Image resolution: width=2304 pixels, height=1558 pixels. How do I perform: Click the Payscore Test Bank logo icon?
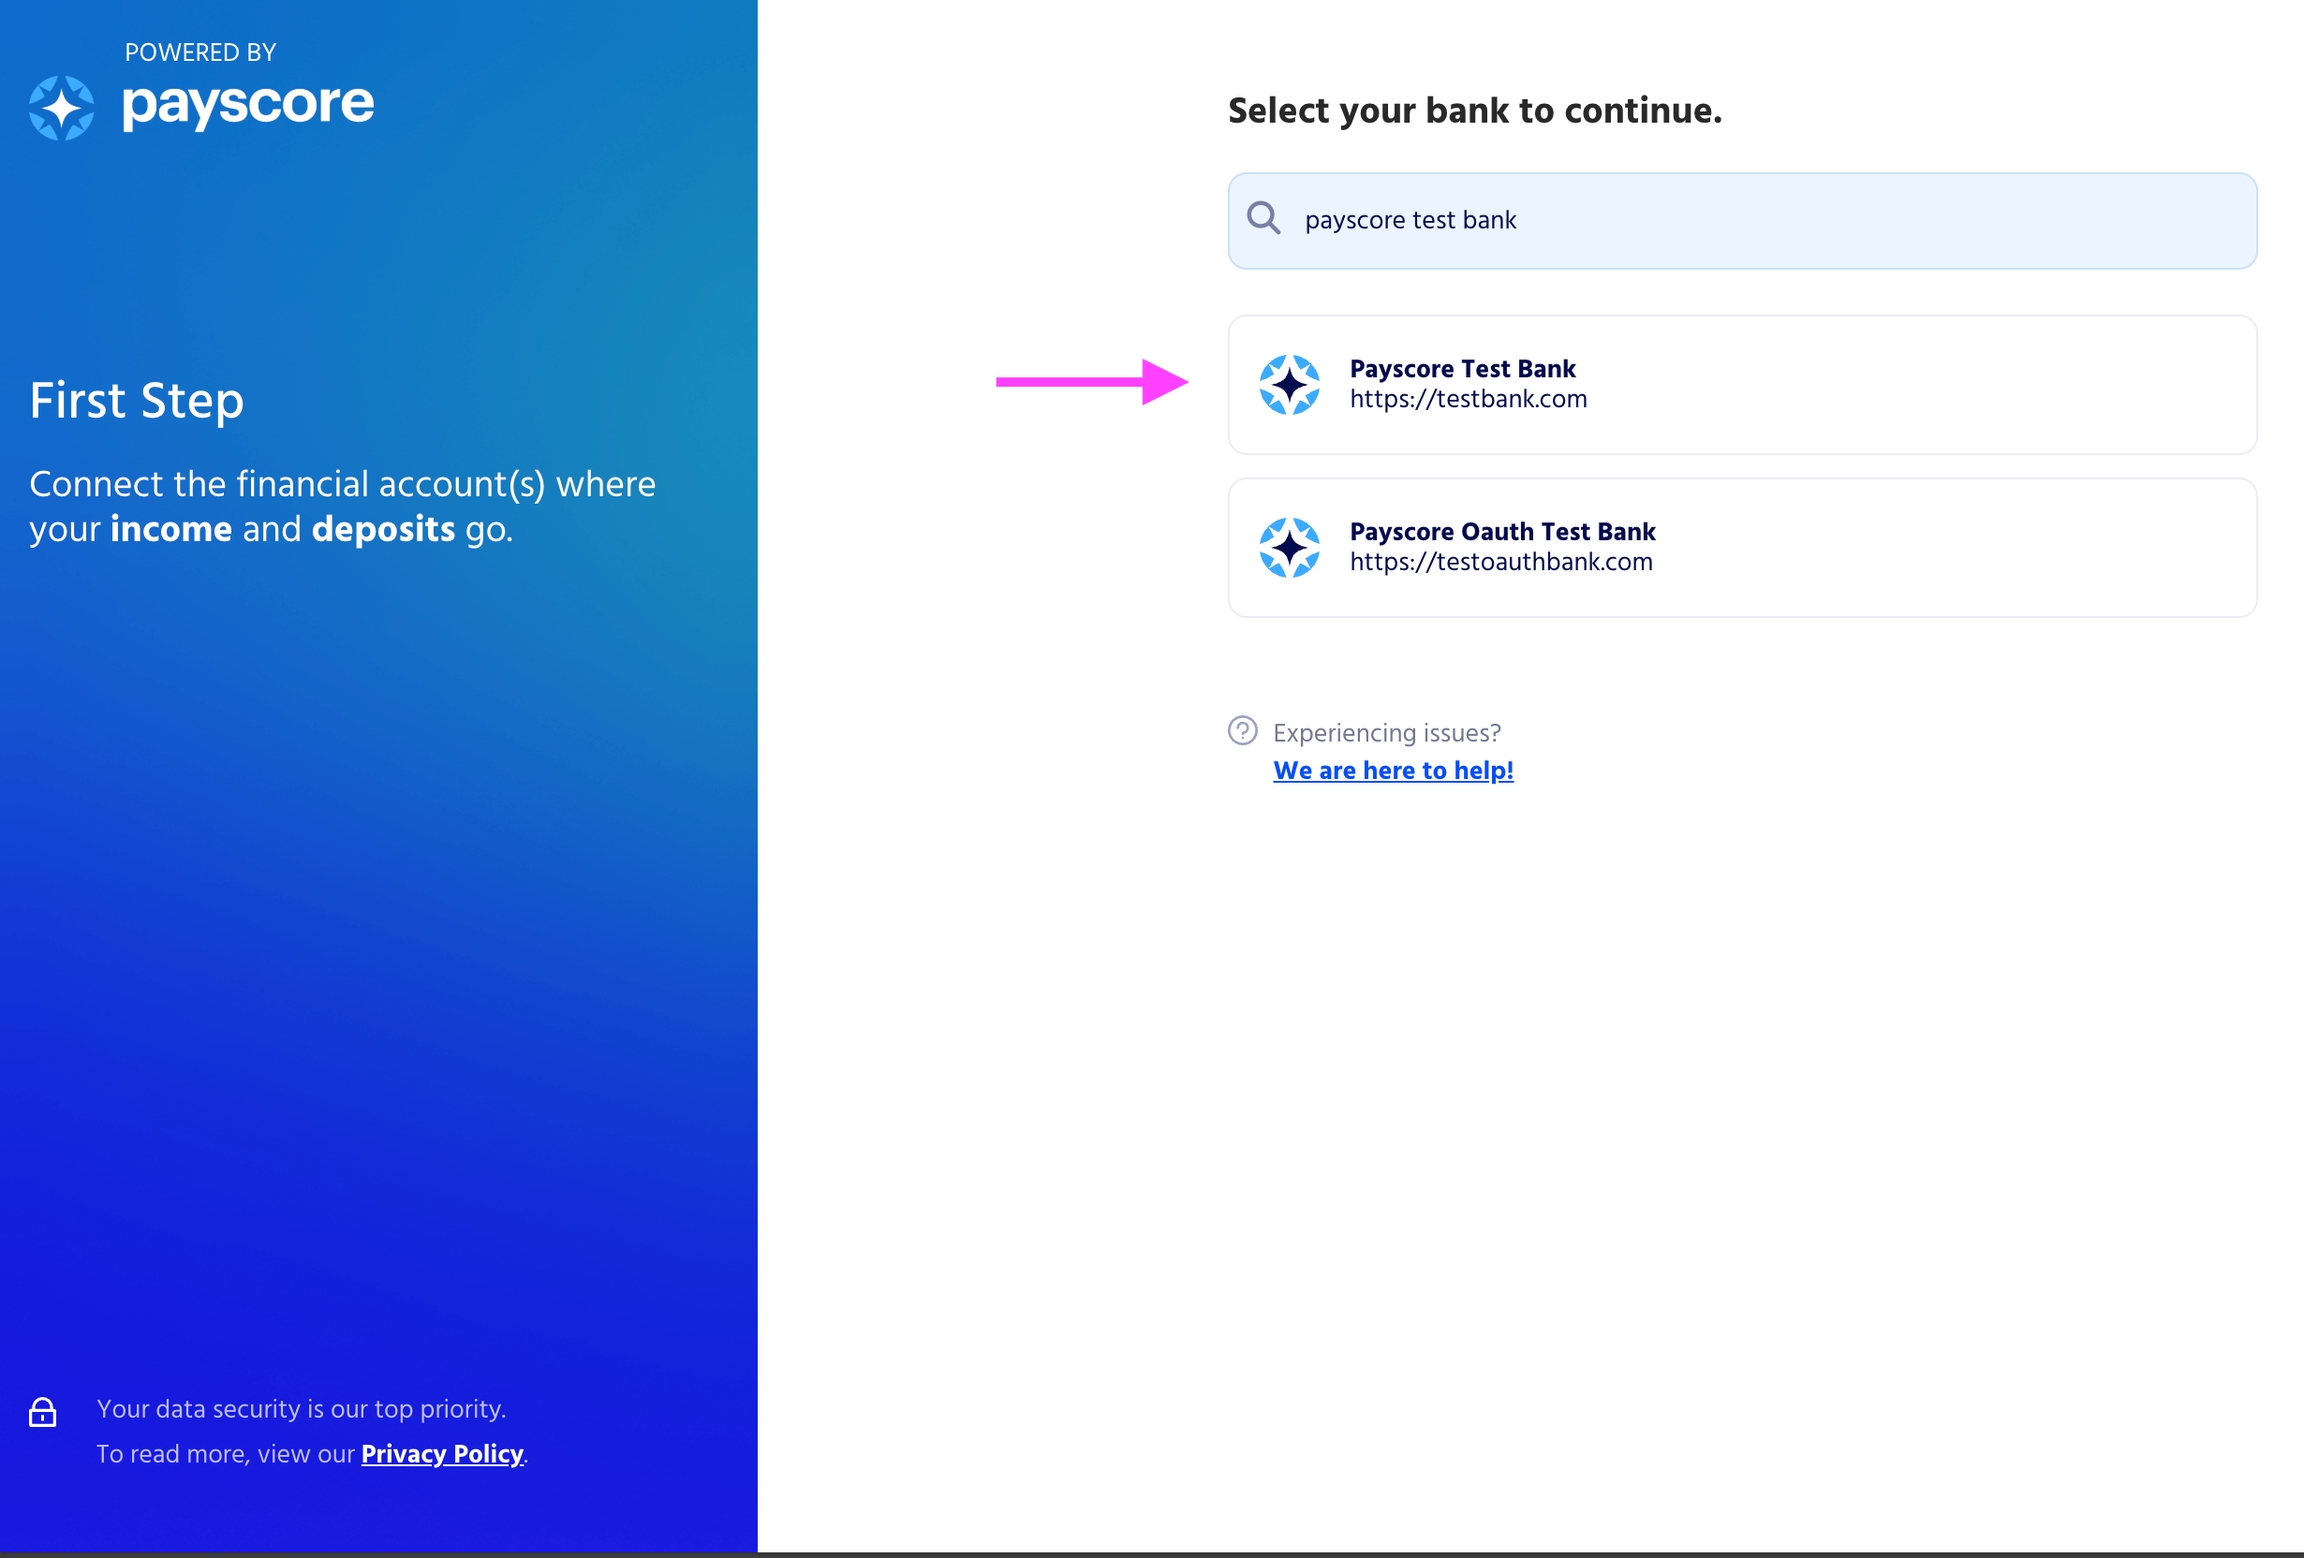tap(1288, 385)
